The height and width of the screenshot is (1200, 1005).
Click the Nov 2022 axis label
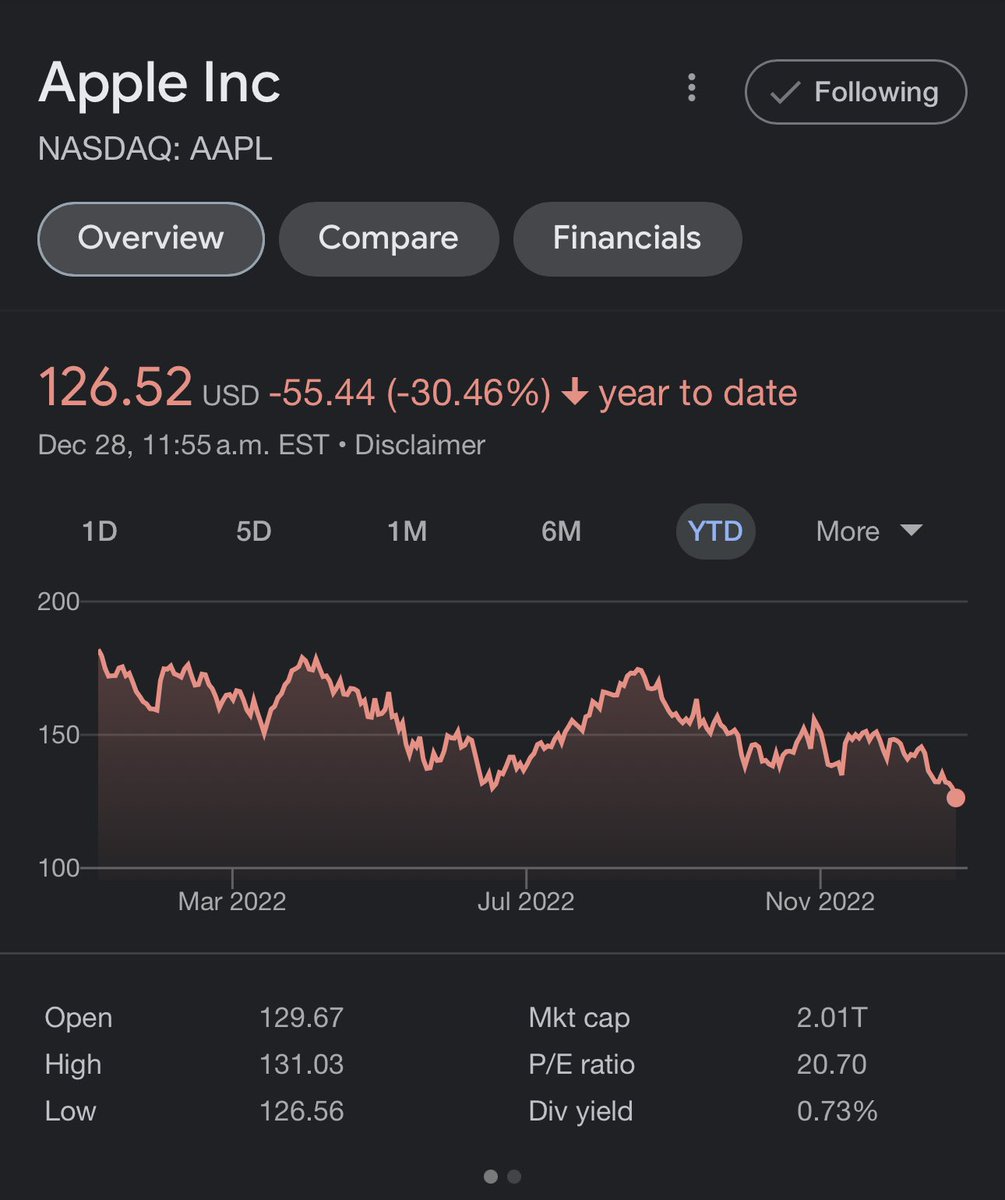820,901
